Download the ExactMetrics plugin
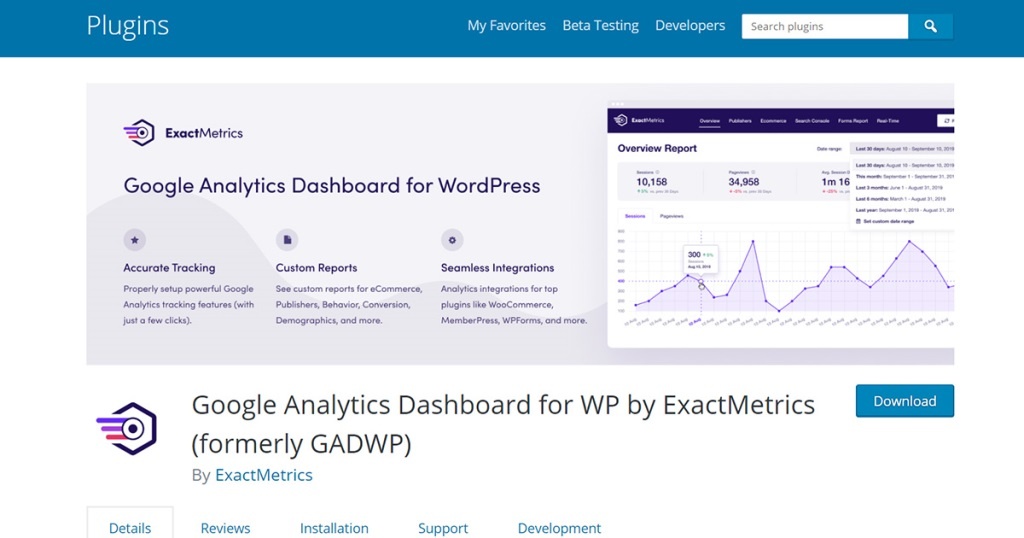Screen dimensions: 1024x538 click(x=904, y=401)
